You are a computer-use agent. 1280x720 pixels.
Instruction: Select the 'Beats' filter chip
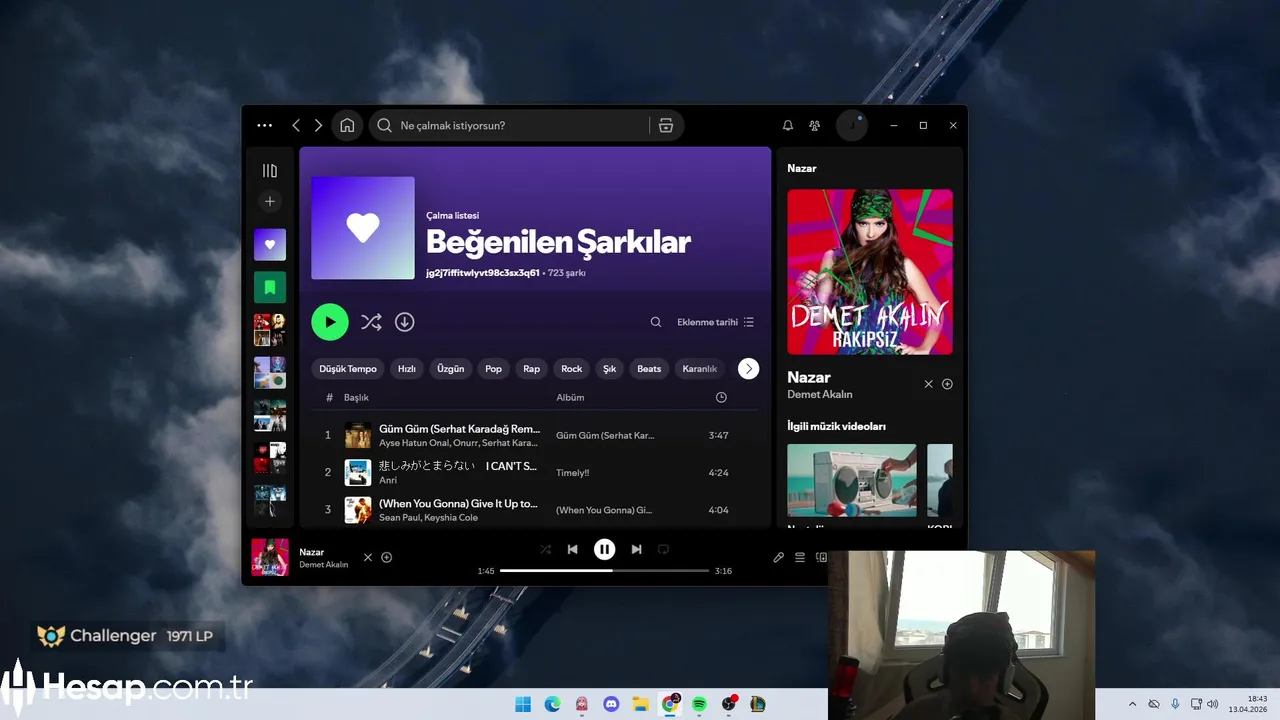click(650, 369)
